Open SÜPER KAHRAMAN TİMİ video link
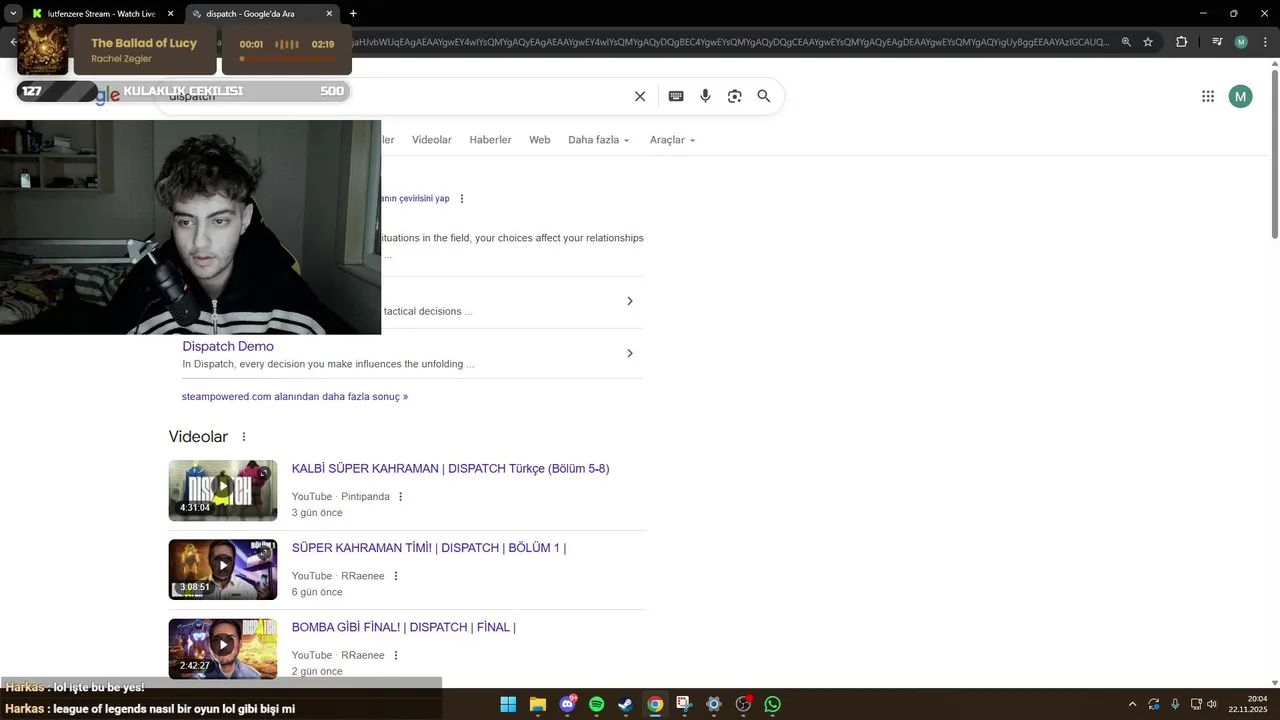The image size is (1280, 720). tap(429, 548)
